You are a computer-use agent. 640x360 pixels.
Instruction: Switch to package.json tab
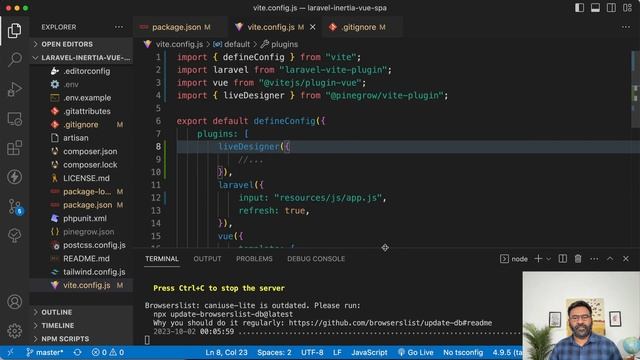click(x=180, y=27)
